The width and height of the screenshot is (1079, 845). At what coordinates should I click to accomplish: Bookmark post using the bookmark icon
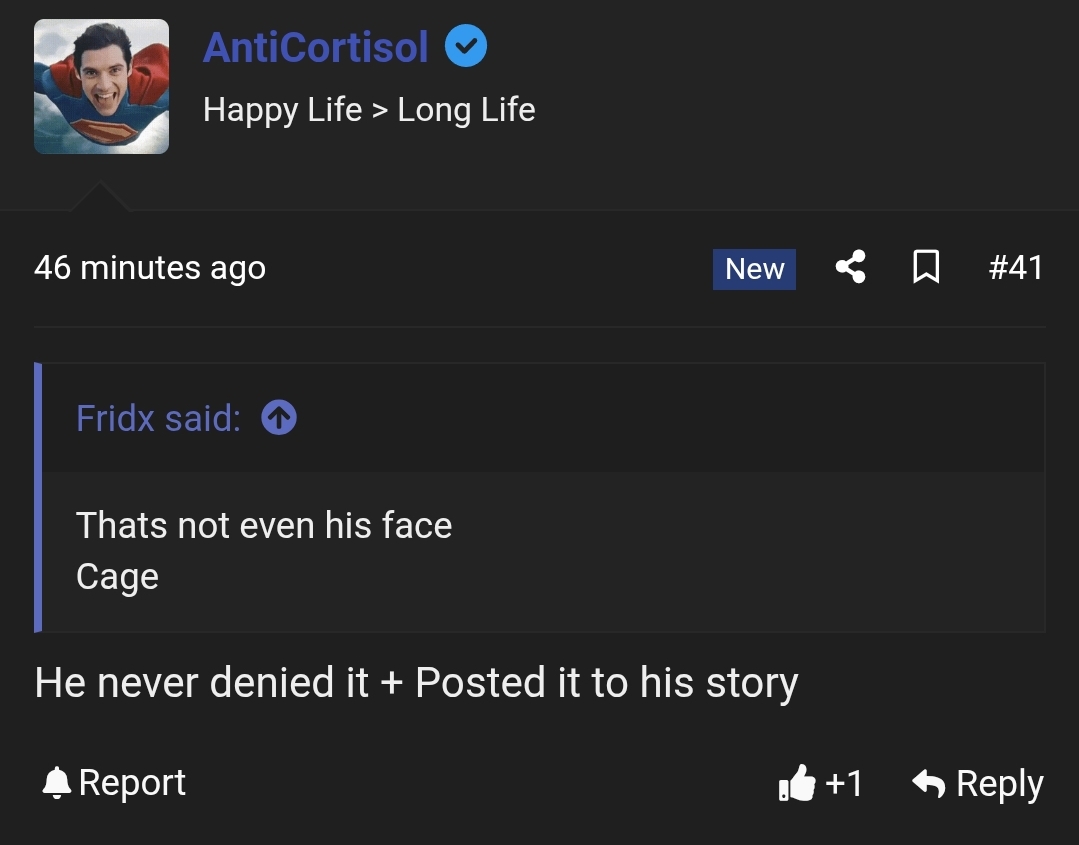coord(926,267)
